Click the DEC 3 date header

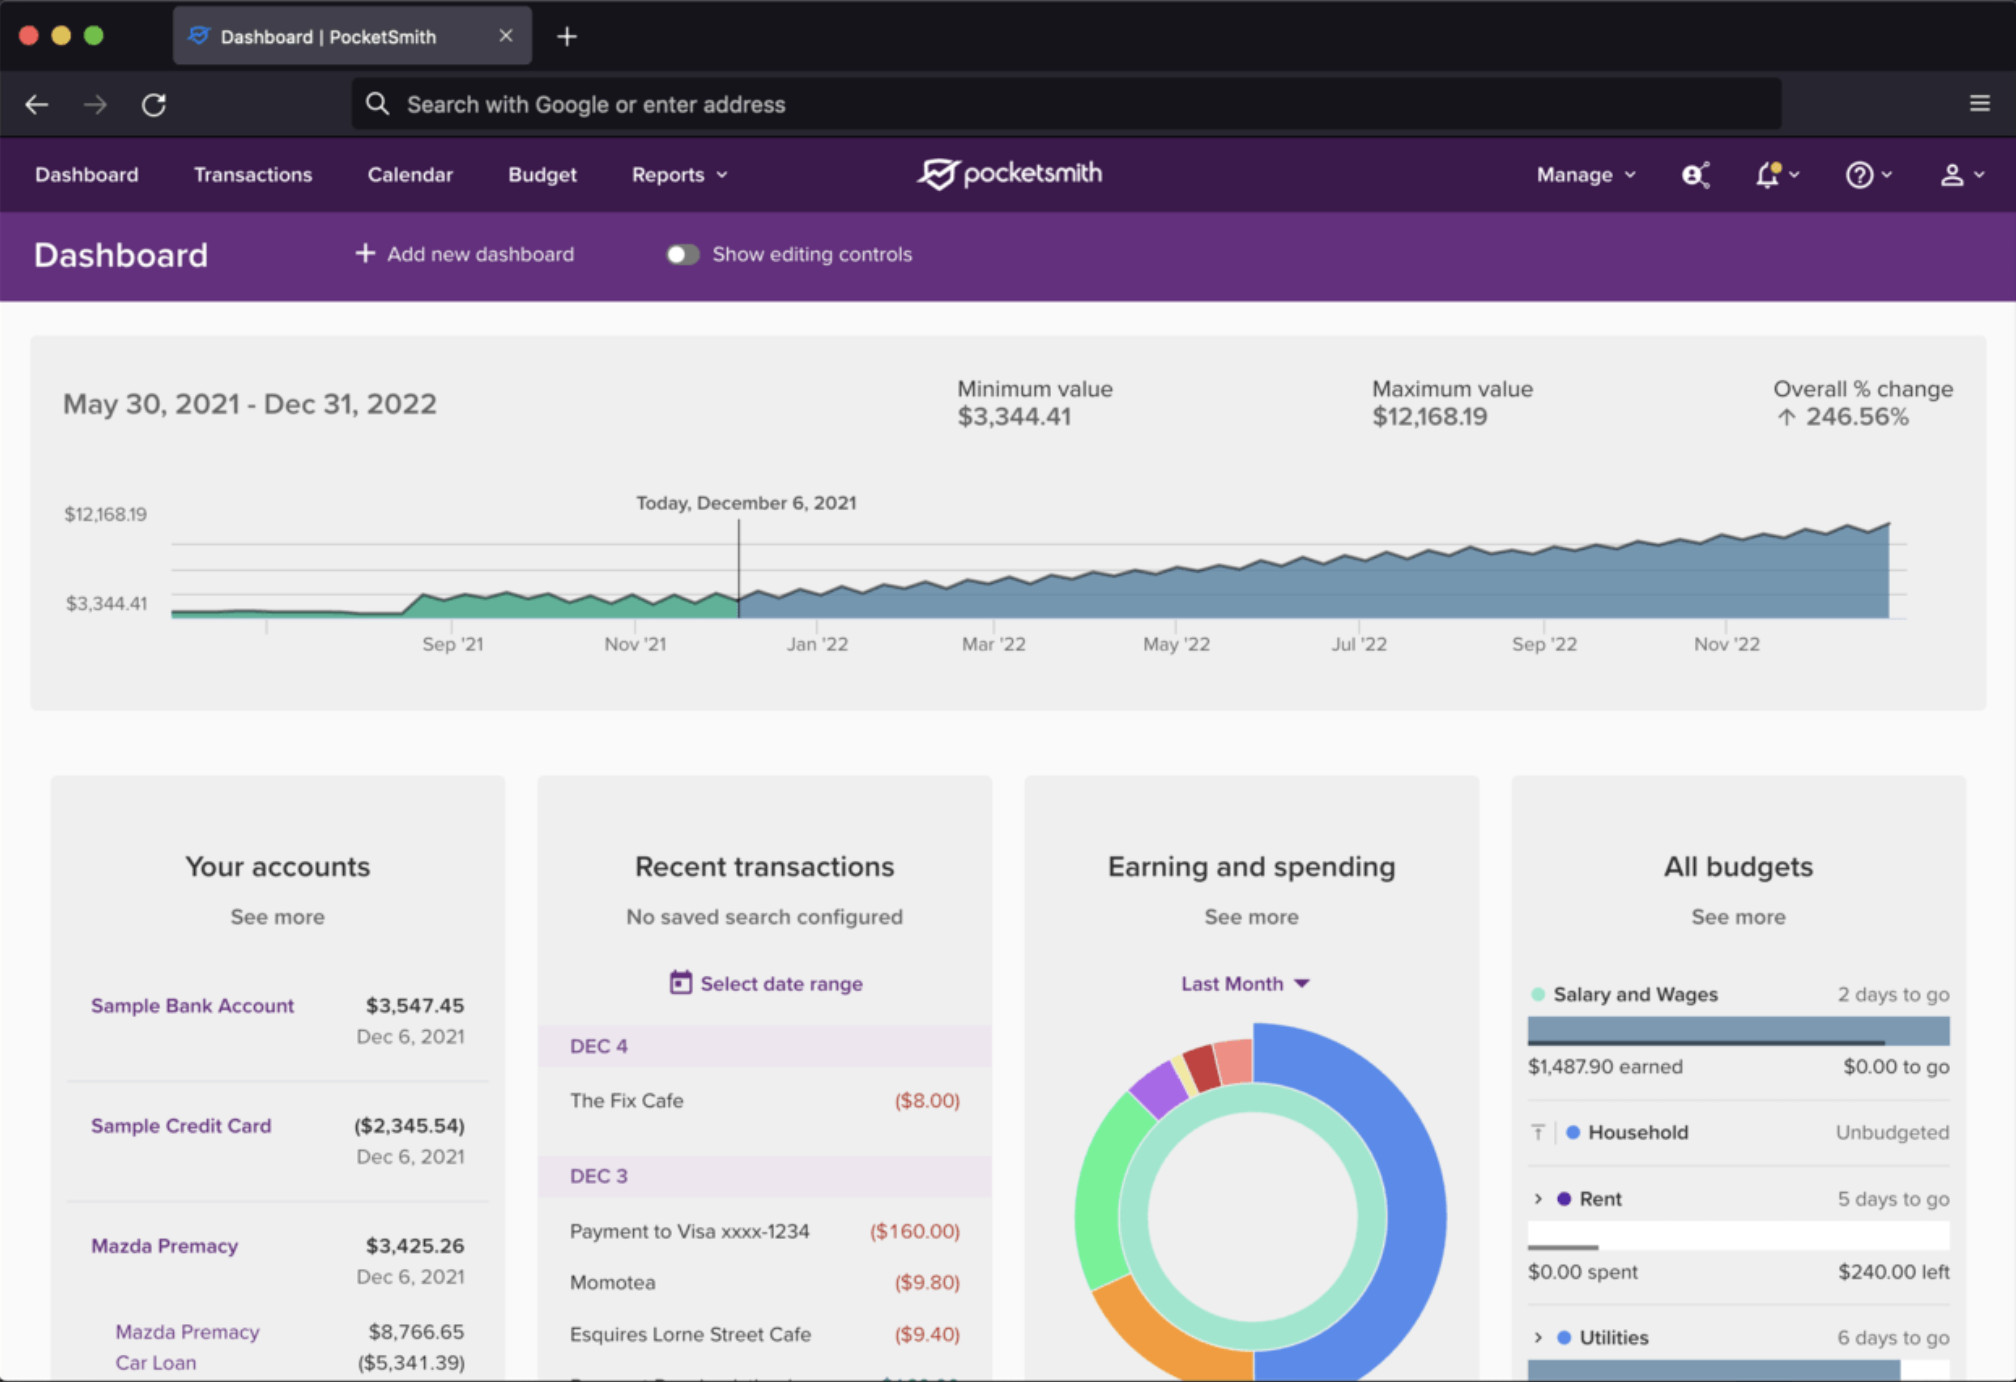(x=765, y=1176)
